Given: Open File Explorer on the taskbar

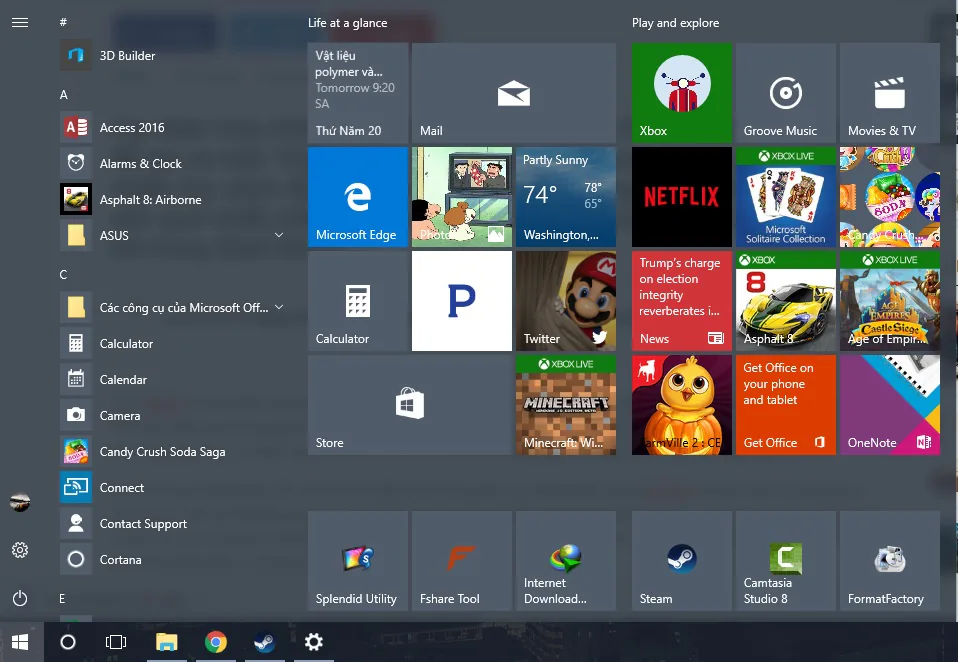Looking at the screenshot, I should [x=166, y=642].
